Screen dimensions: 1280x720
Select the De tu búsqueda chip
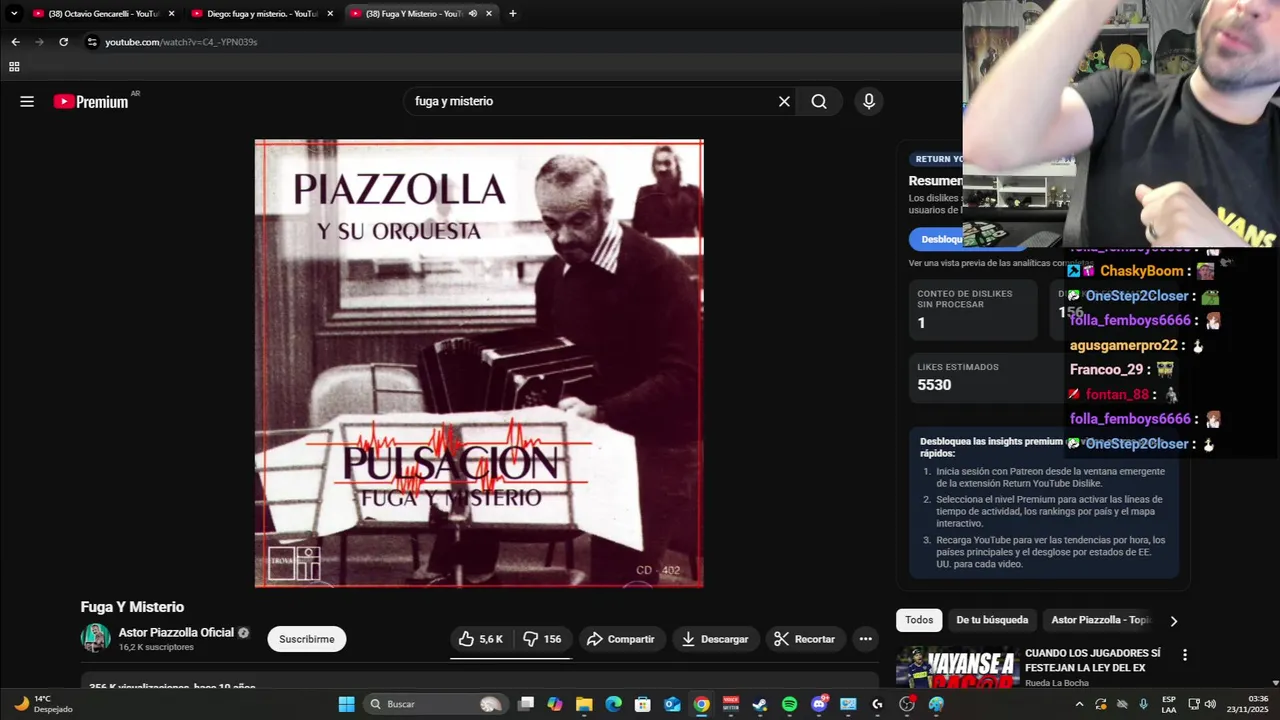click(x=992, y=620)
